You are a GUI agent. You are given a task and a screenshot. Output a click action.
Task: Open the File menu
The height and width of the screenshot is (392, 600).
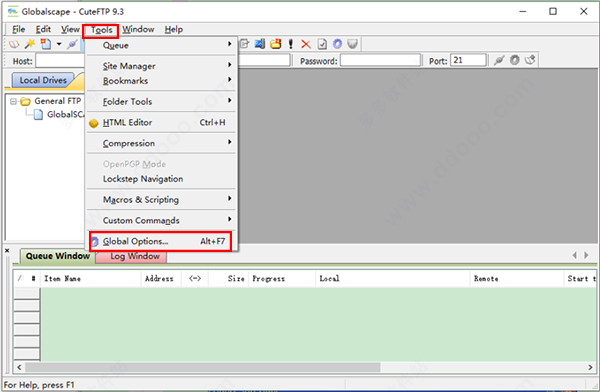tap(18, 29)
